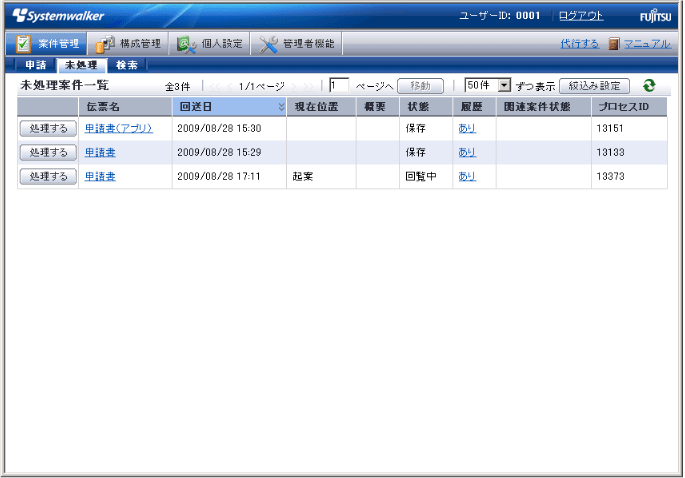The image size is (685, 478).
Task: Click the 管理者機能 wrench icon
Action: point(268,44)
